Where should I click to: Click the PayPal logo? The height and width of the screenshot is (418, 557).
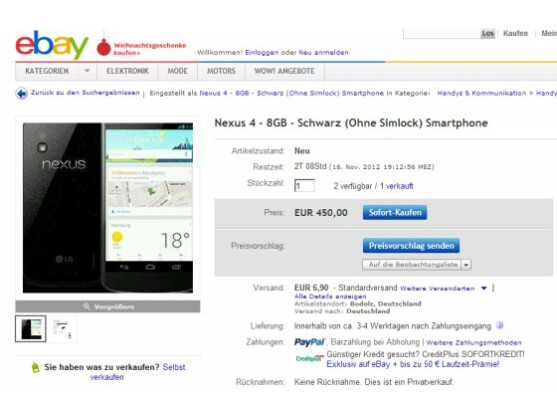coord(309,342)
